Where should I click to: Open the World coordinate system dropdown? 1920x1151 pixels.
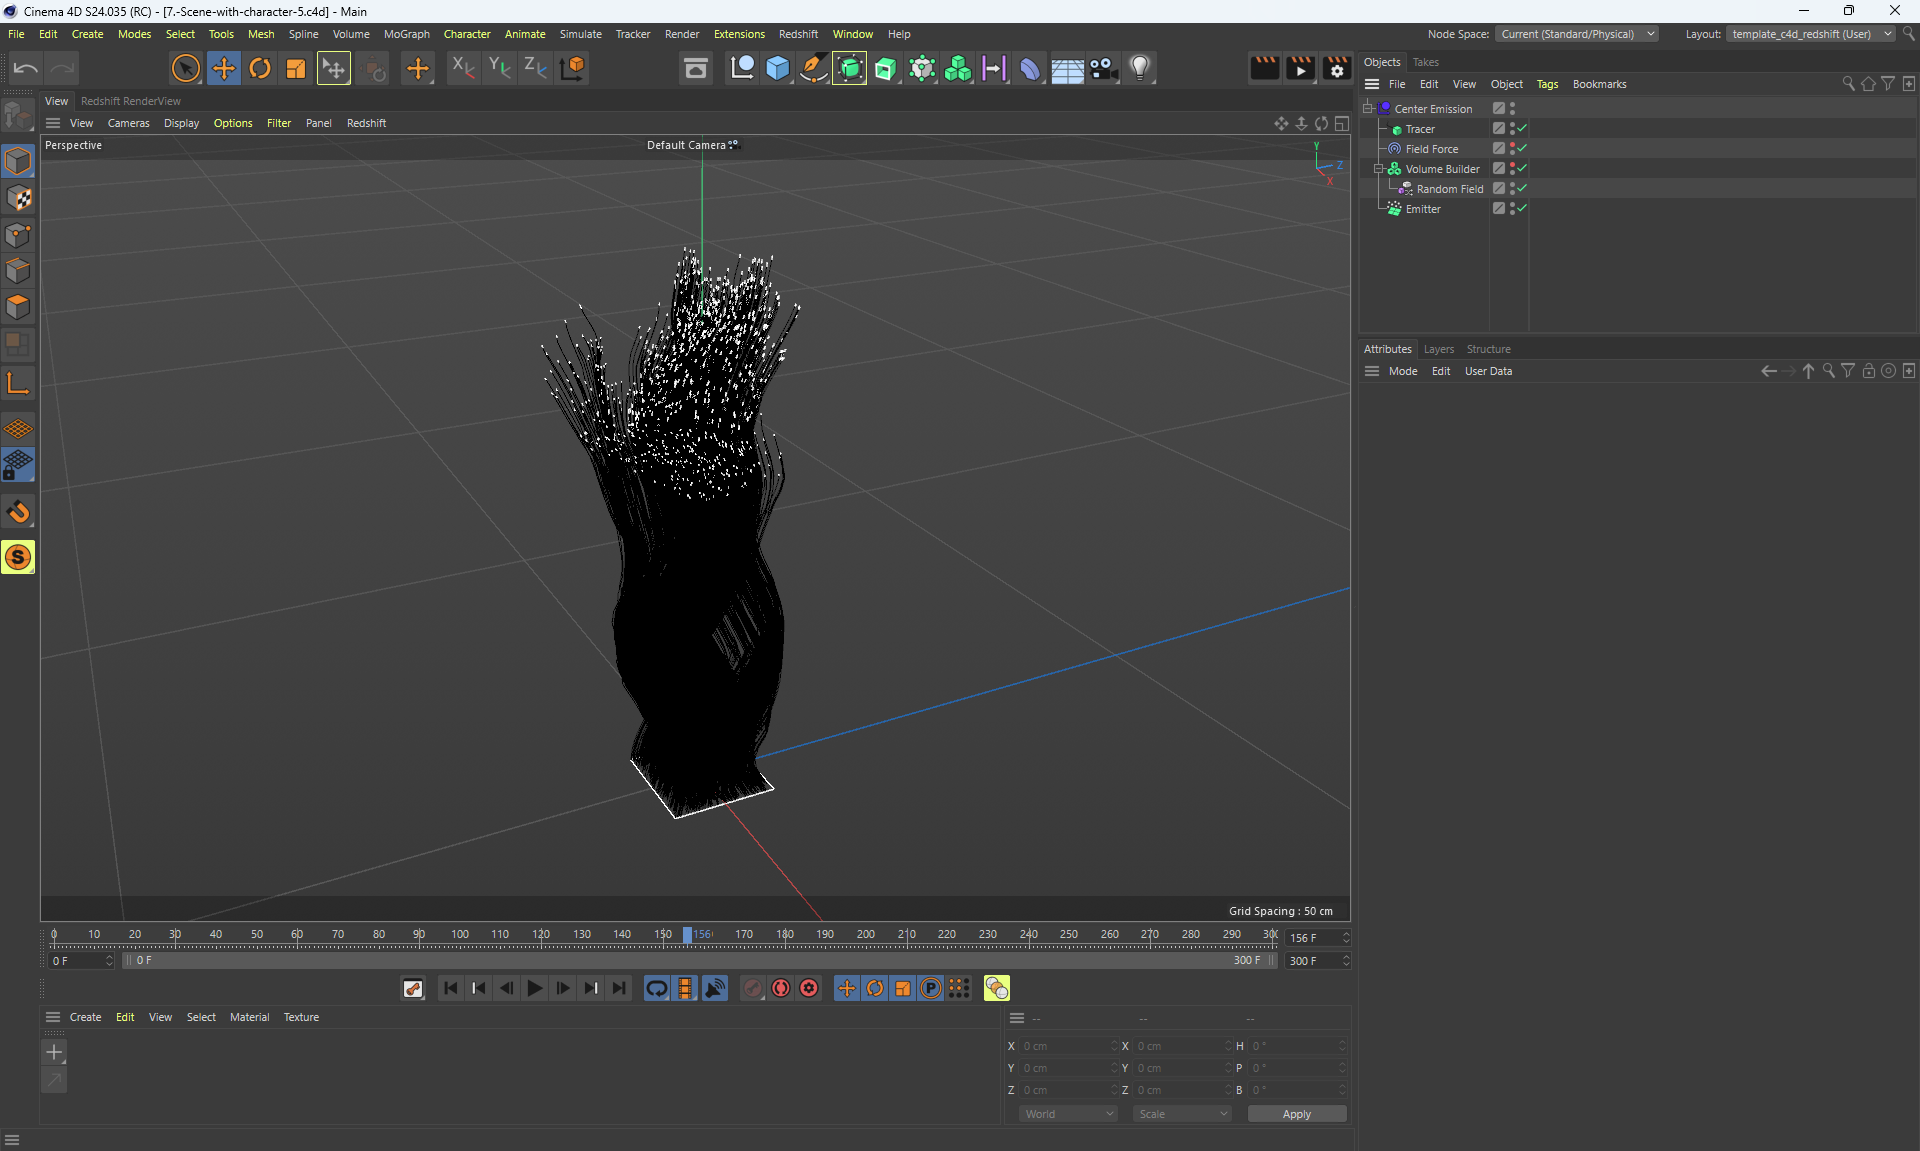(1068, 1114)
